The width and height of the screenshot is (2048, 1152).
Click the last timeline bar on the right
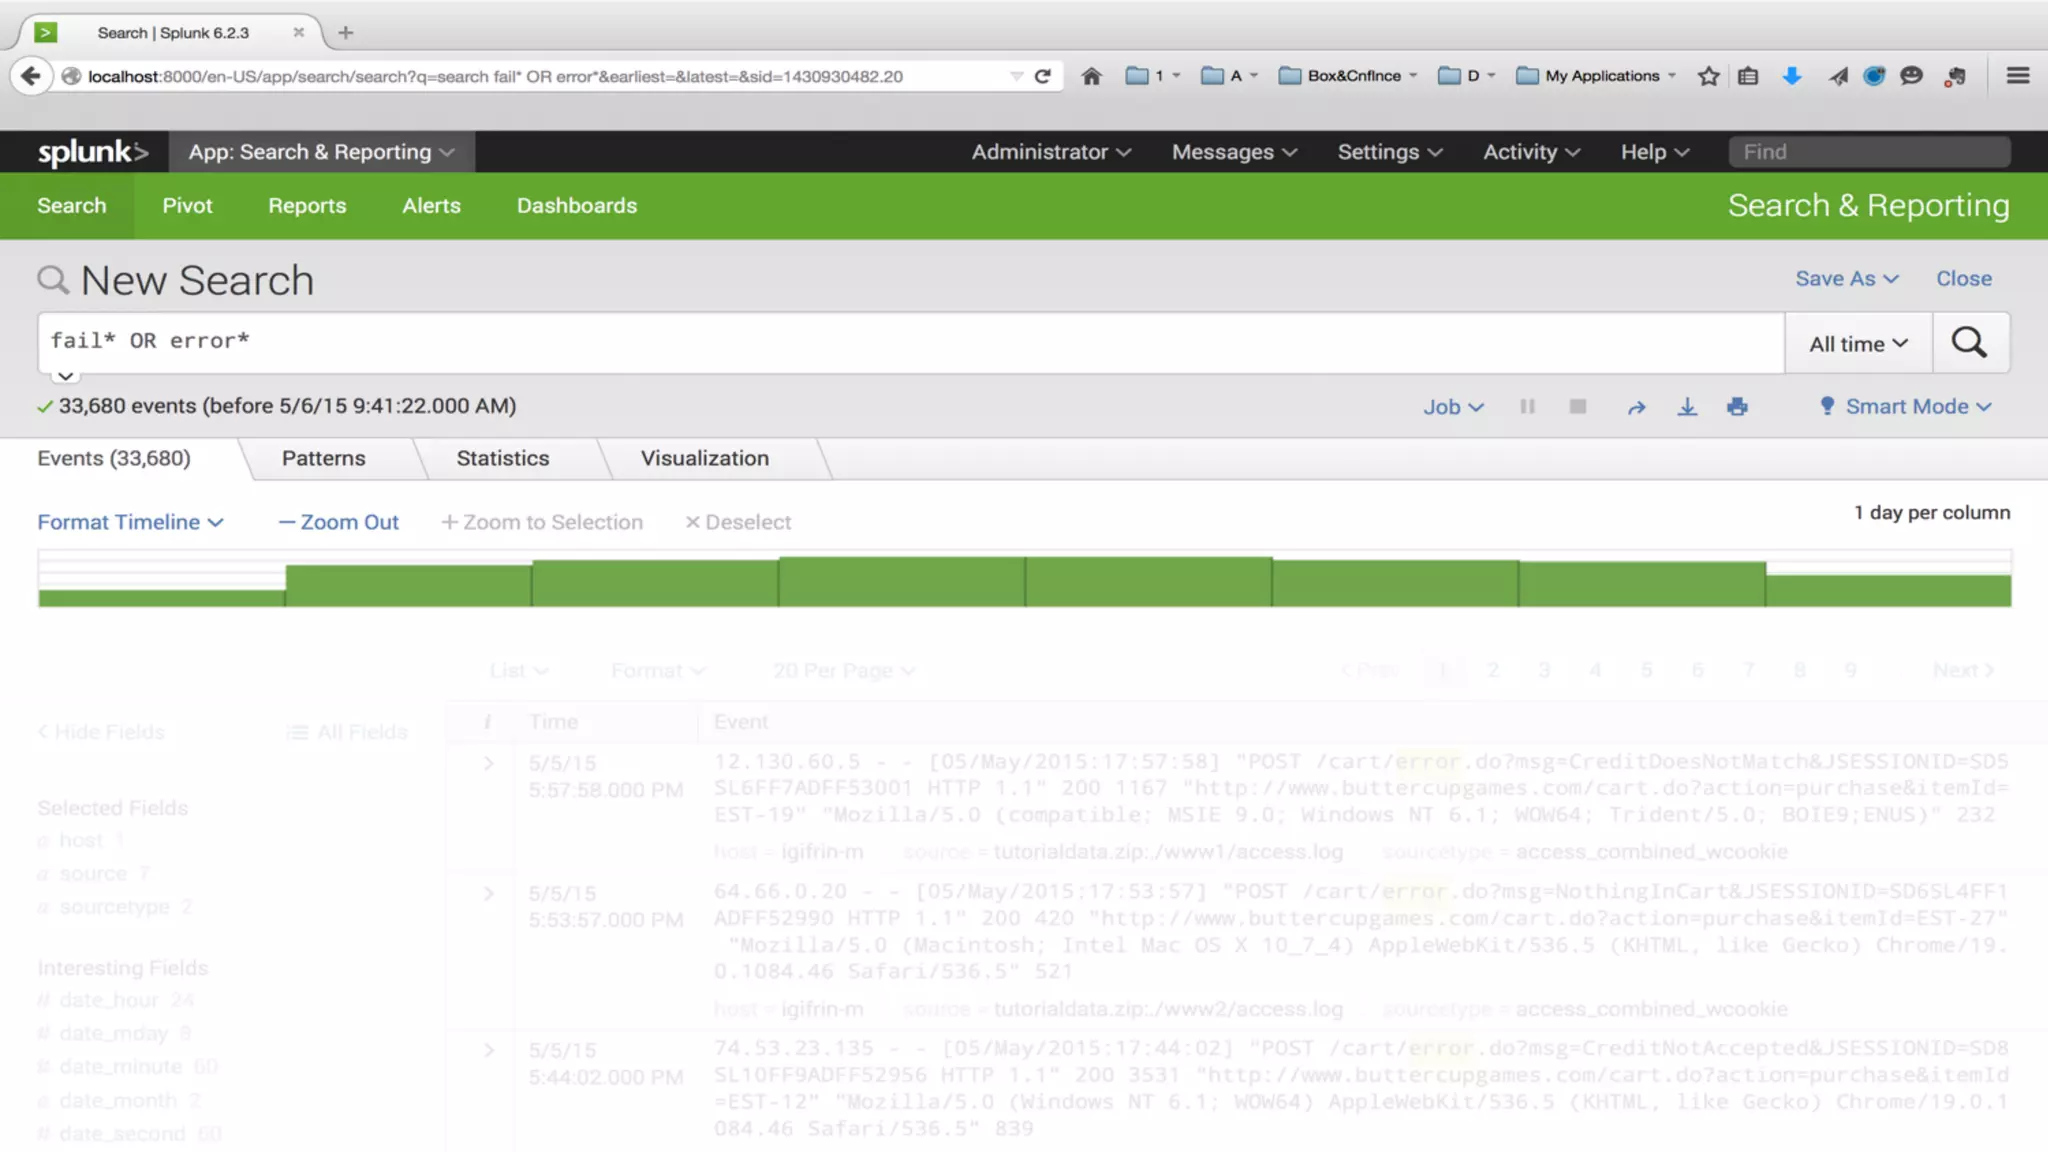pyautogui.click(x=1888, y=590)
